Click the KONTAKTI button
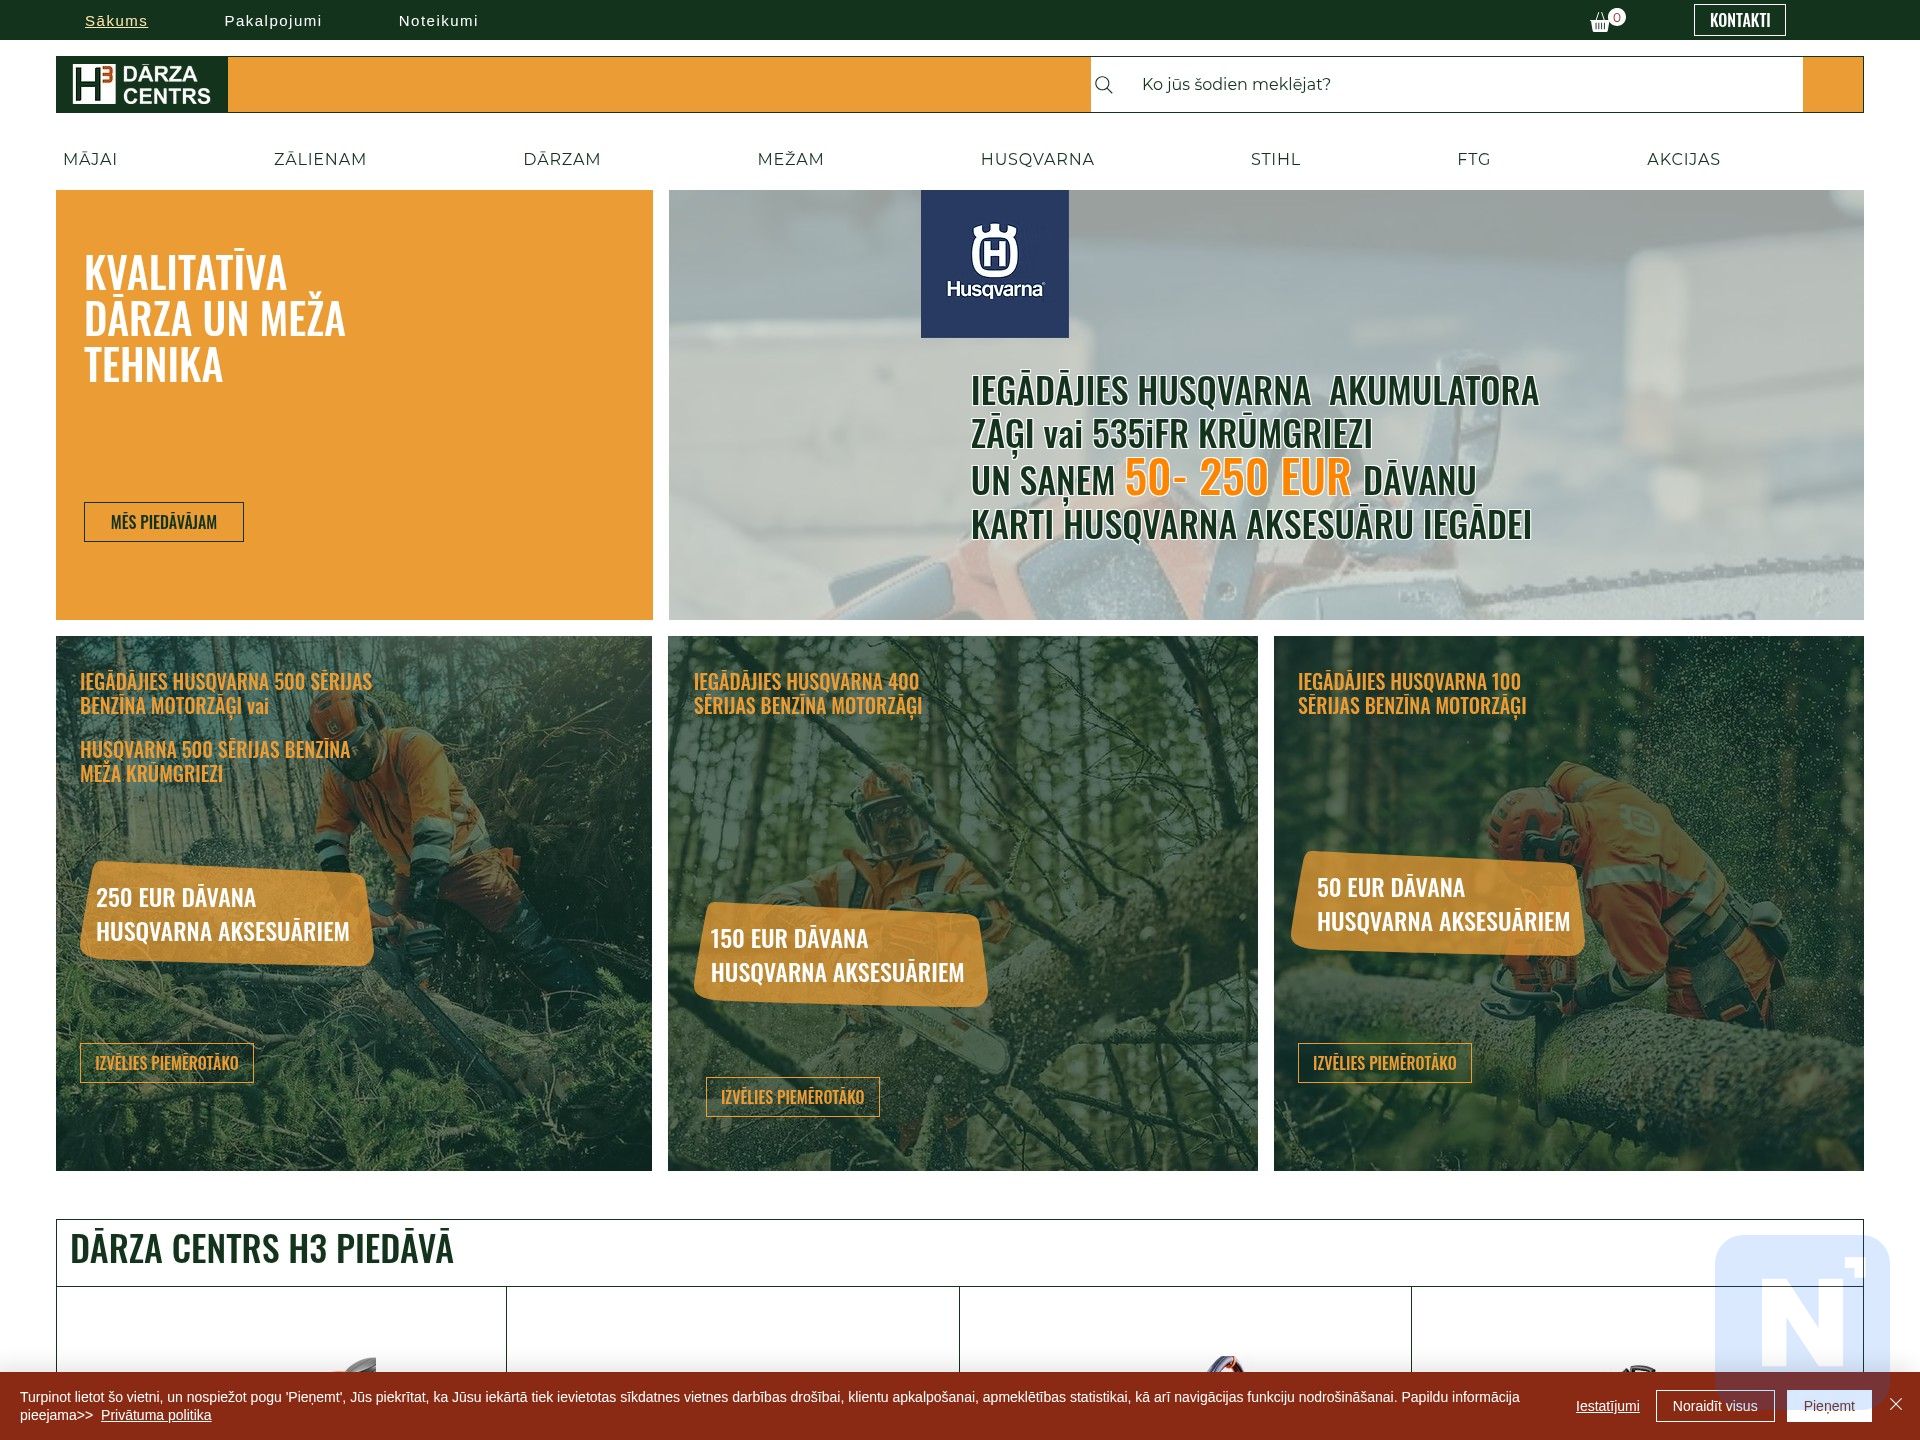Viewport: 1920px width, 1440px height. (x=1739, y=20)
